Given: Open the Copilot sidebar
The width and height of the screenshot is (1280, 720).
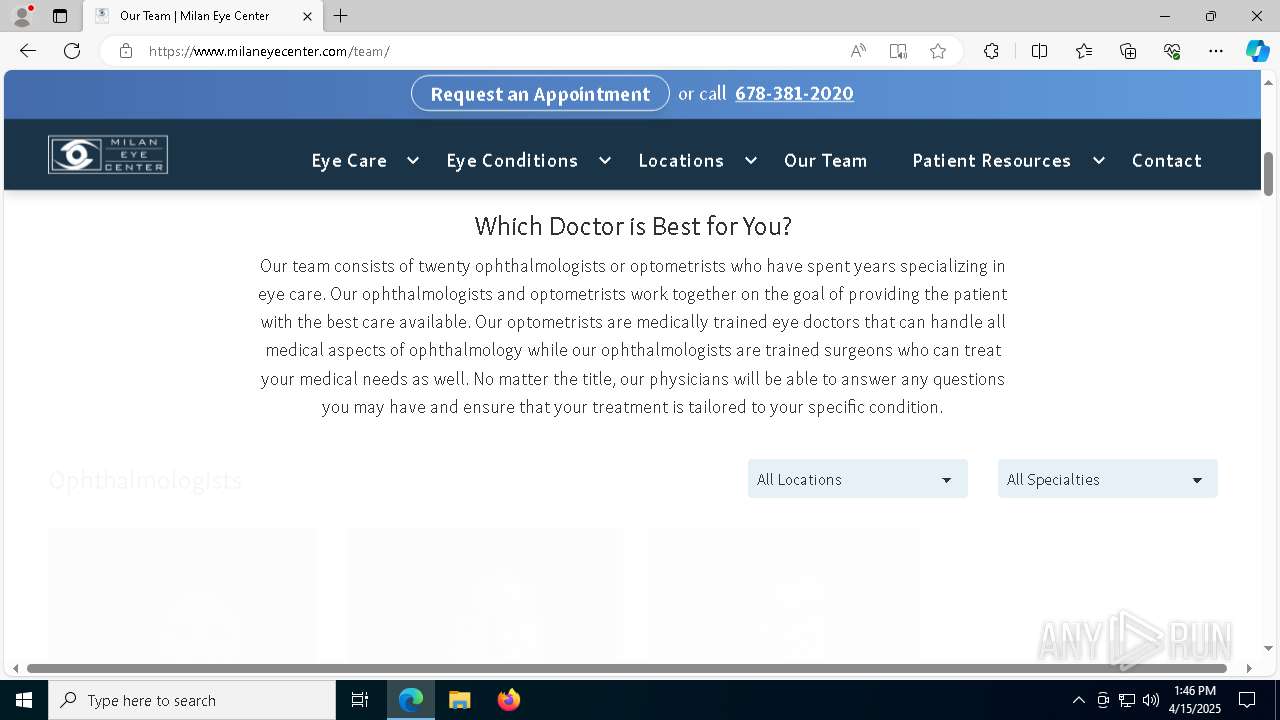Looking at the screenshot, I should pos(1257,51).
